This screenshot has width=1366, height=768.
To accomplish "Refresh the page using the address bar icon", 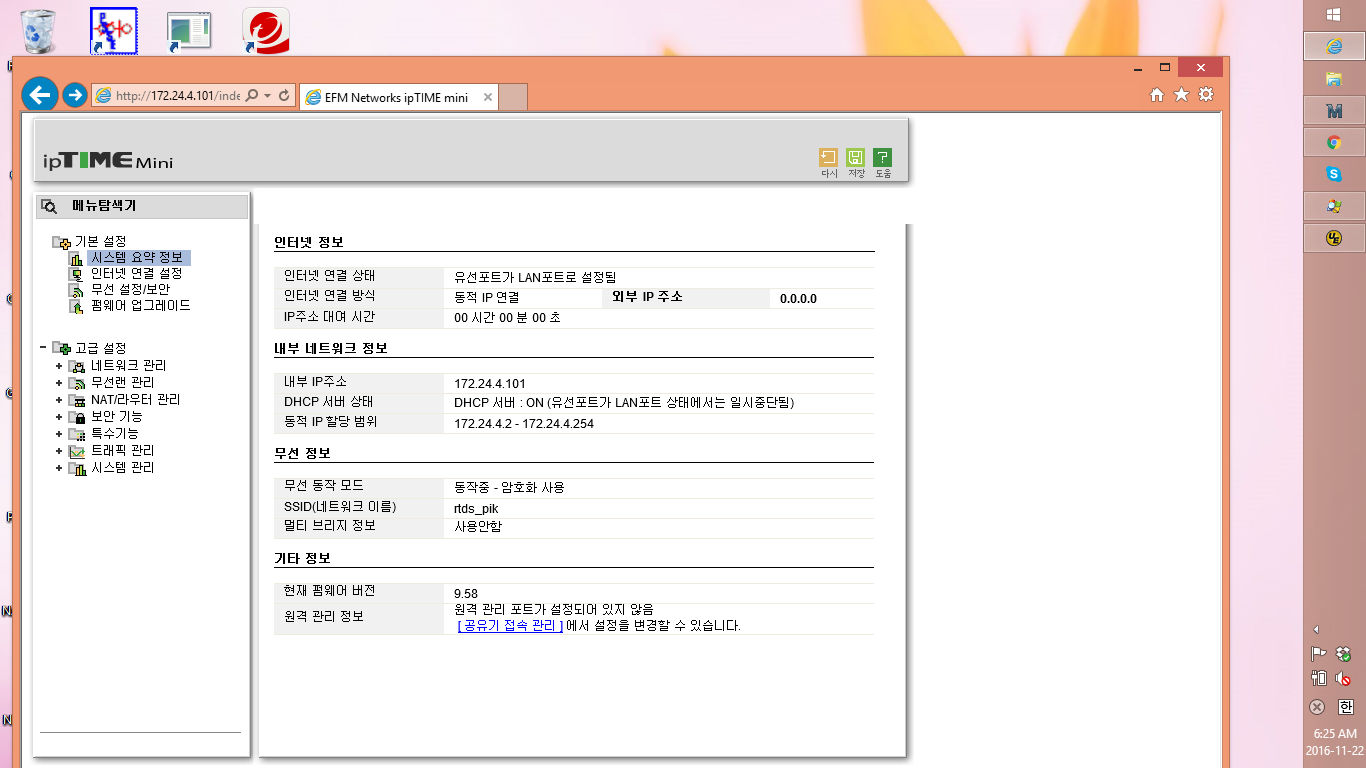I will [285, 95].
